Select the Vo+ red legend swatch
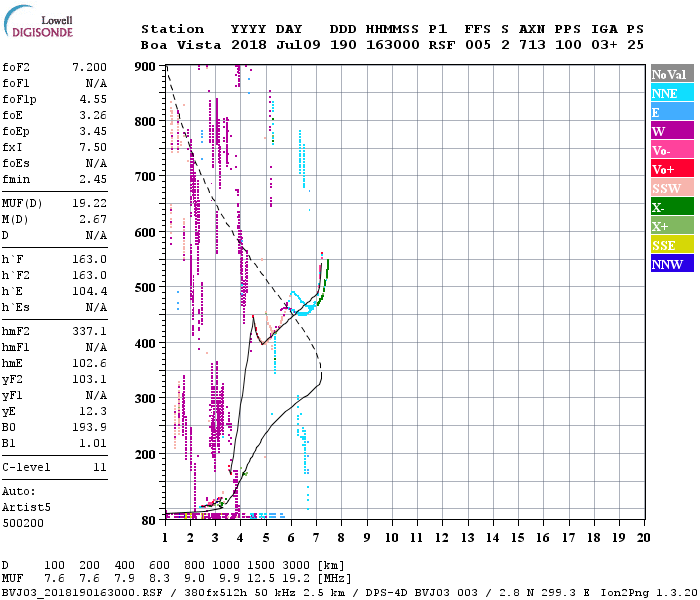The image size is (700, 600). [x=672, y=169]
